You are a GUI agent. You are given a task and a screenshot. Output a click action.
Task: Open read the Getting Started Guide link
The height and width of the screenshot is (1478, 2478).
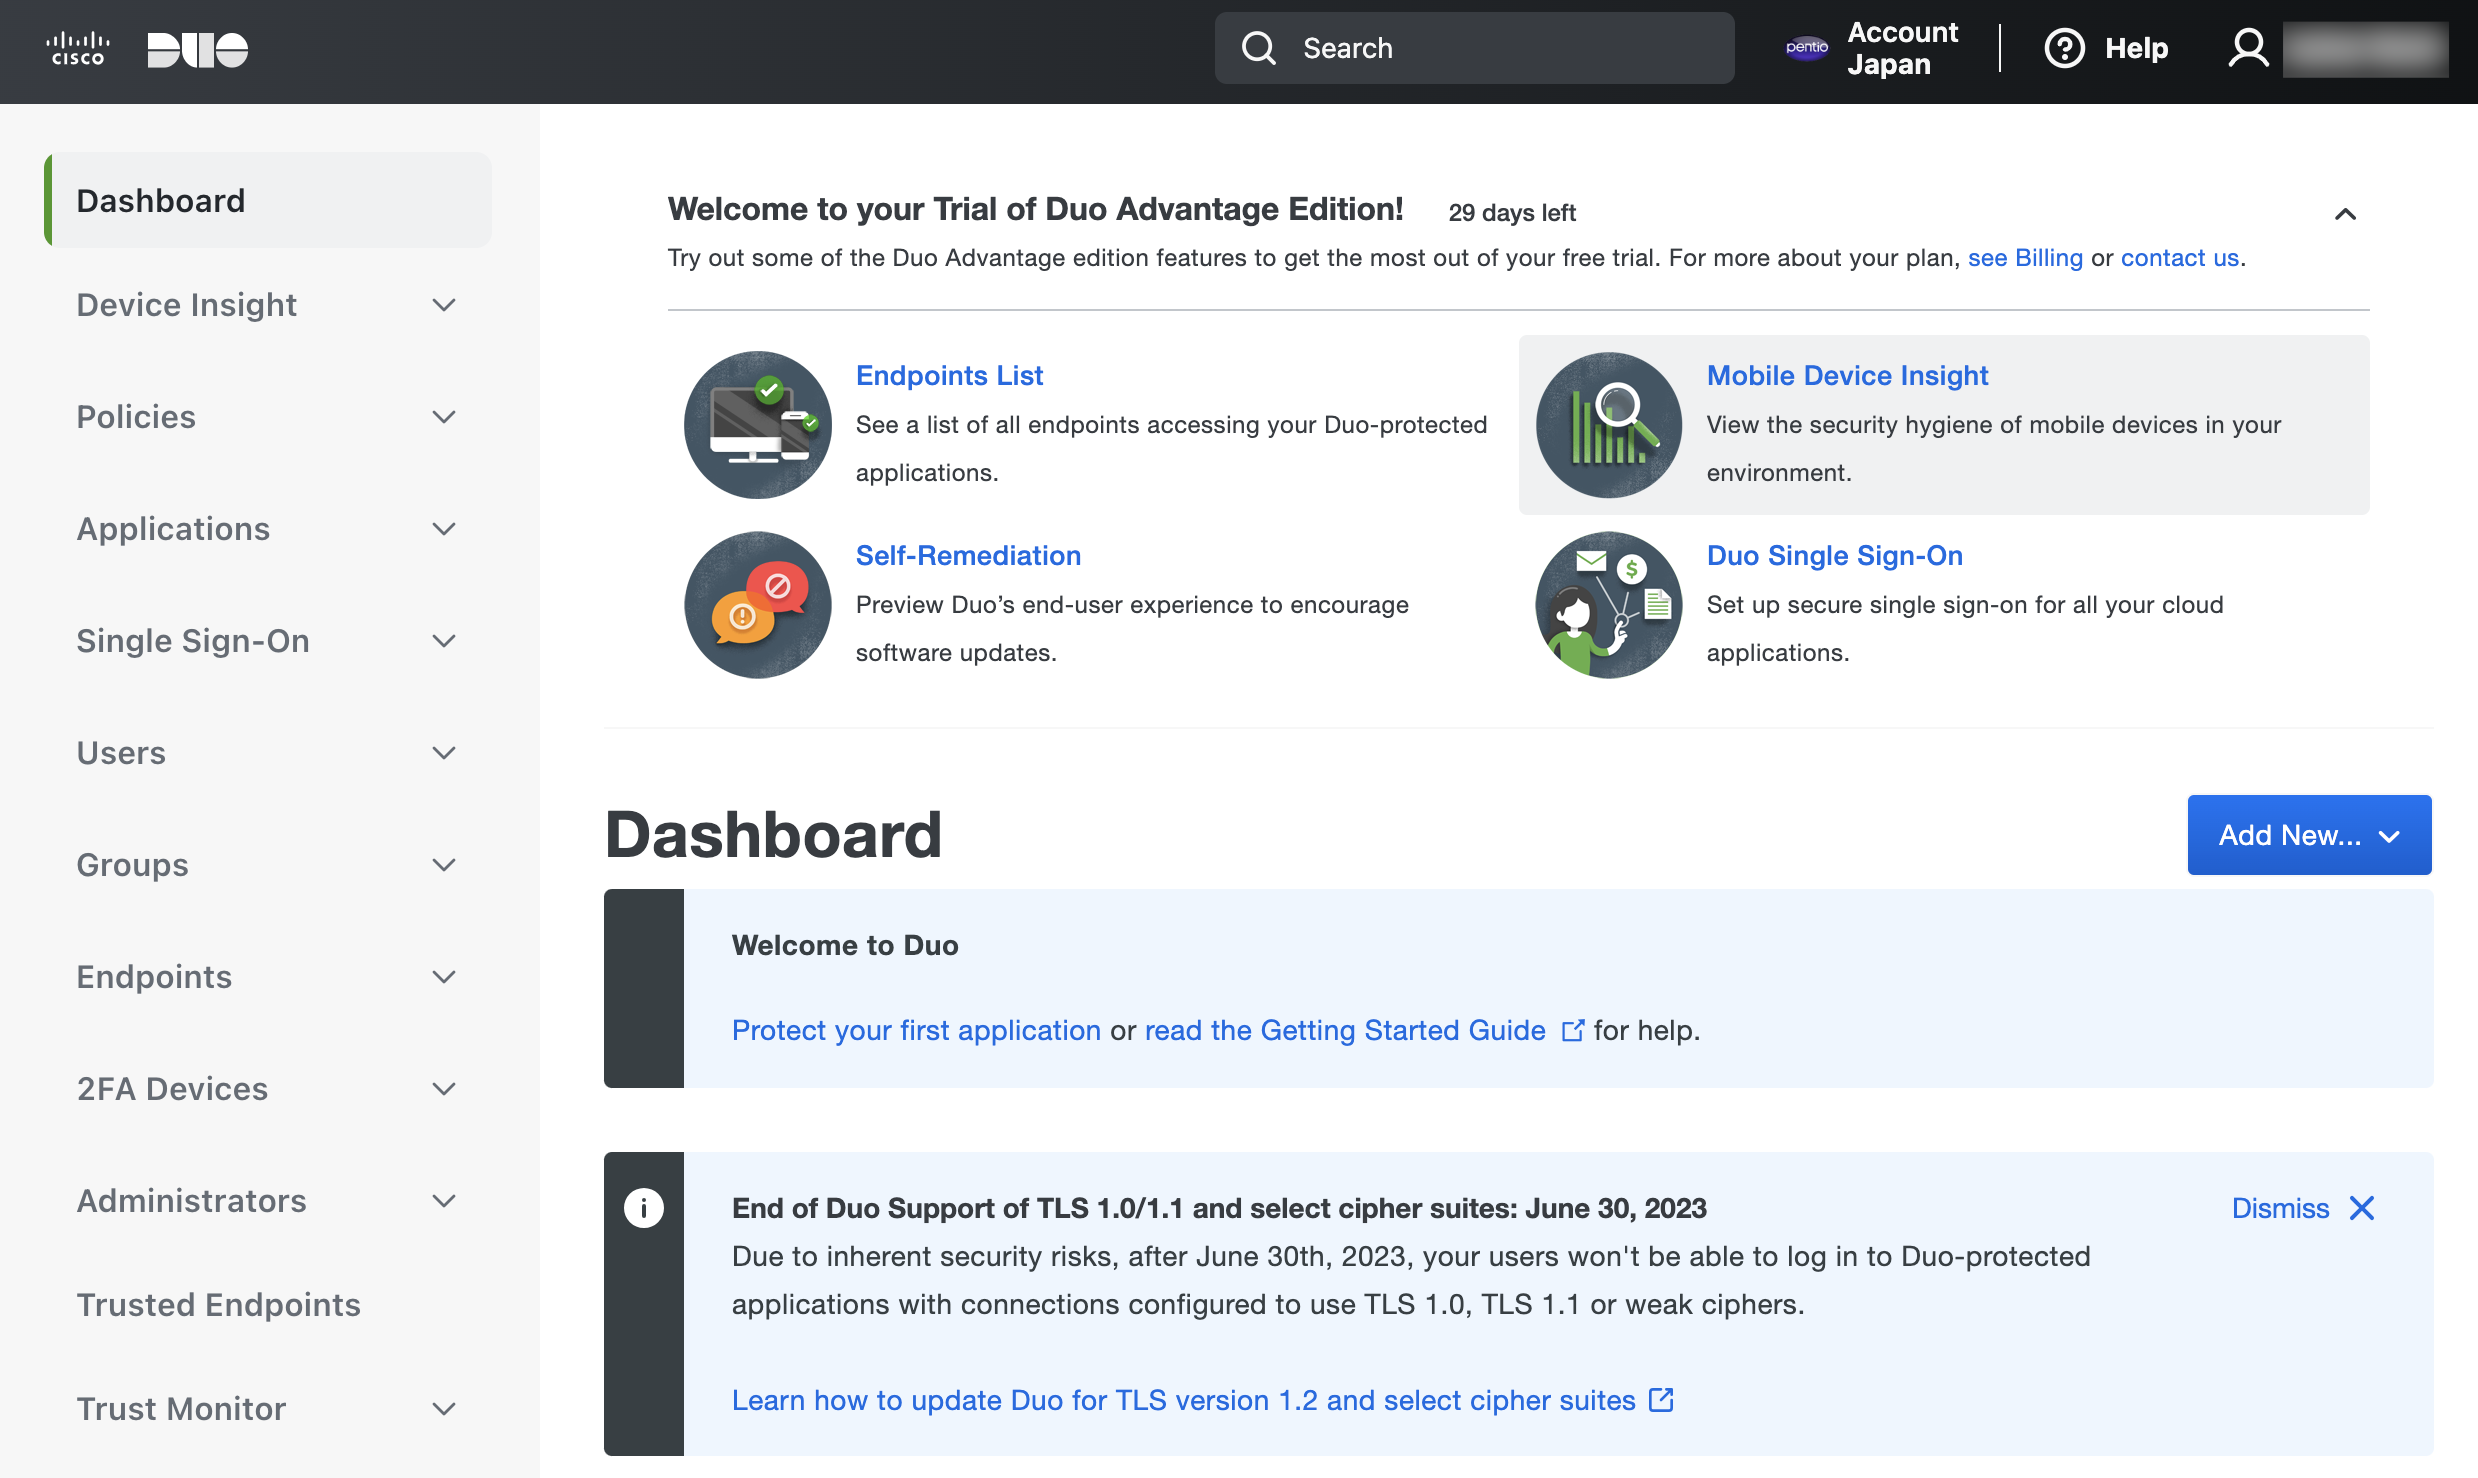tap(1345, 1030)
